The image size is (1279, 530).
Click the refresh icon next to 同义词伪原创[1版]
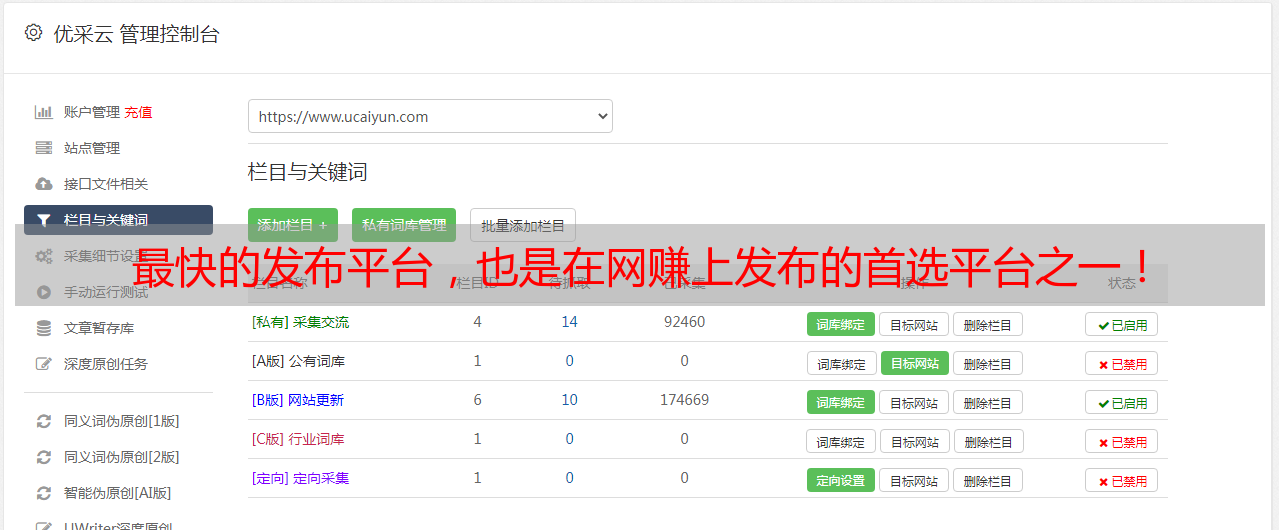(43, 421)
